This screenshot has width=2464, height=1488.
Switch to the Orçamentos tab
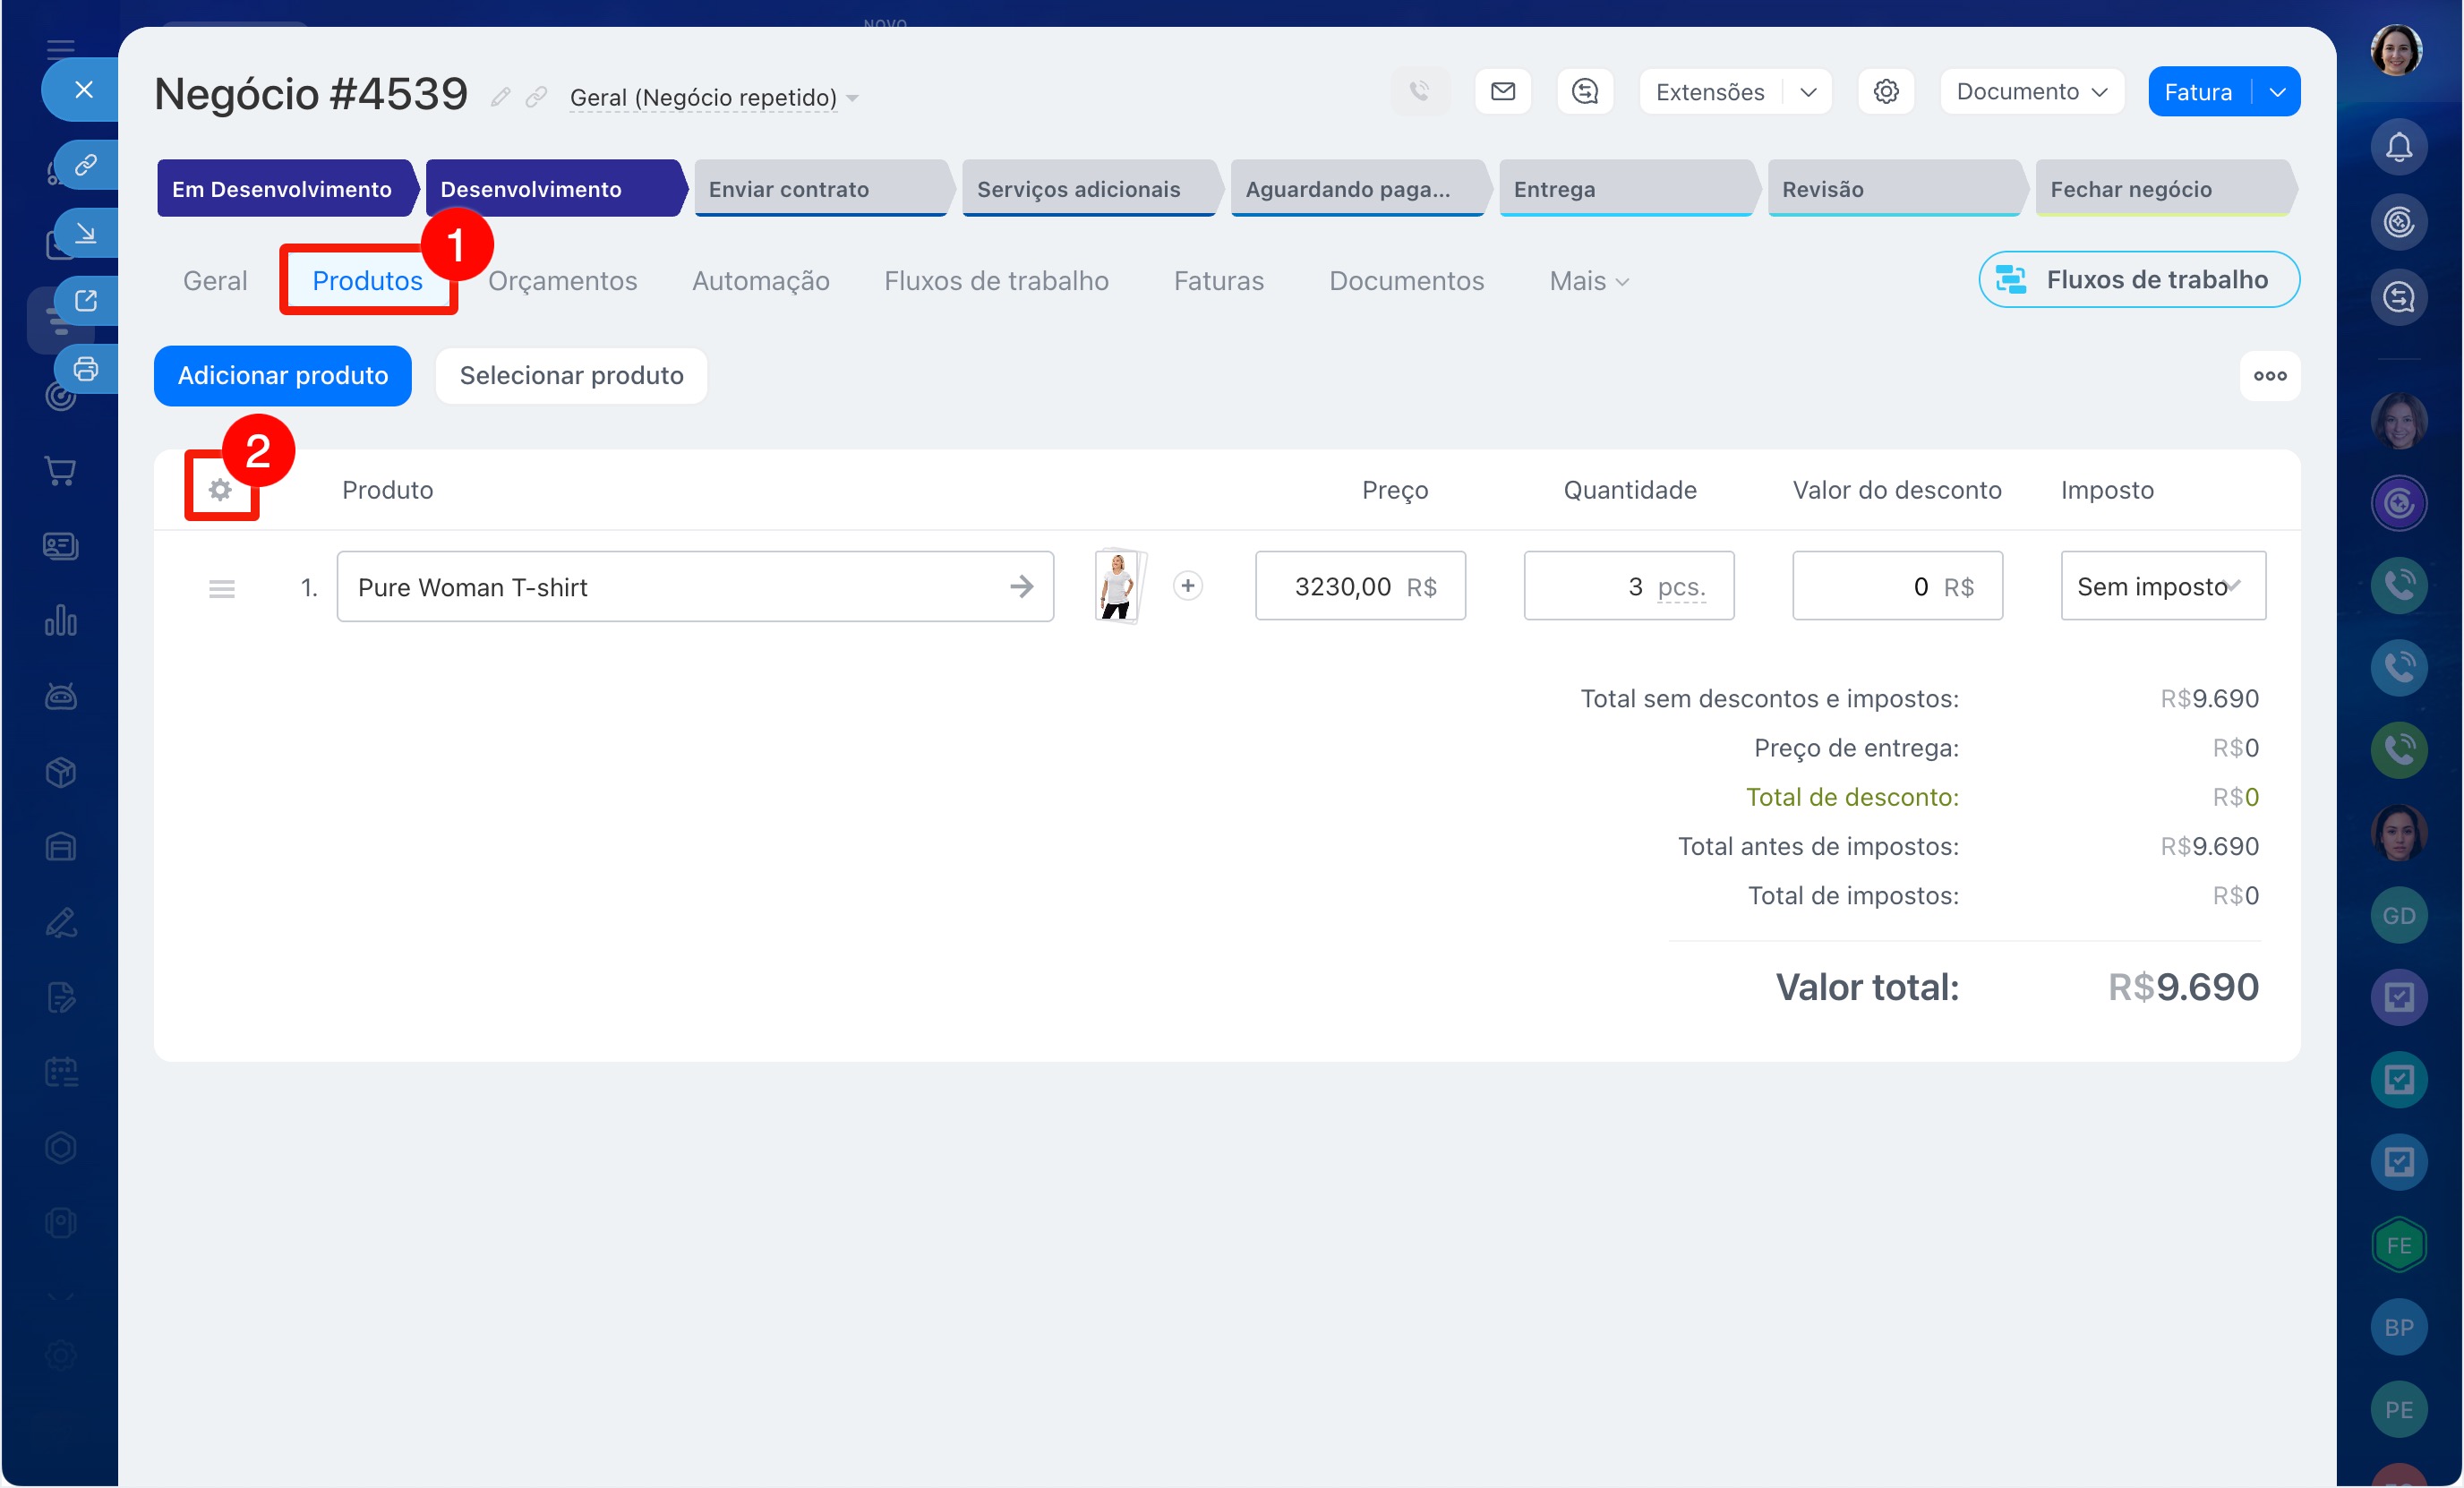[562, 281]
